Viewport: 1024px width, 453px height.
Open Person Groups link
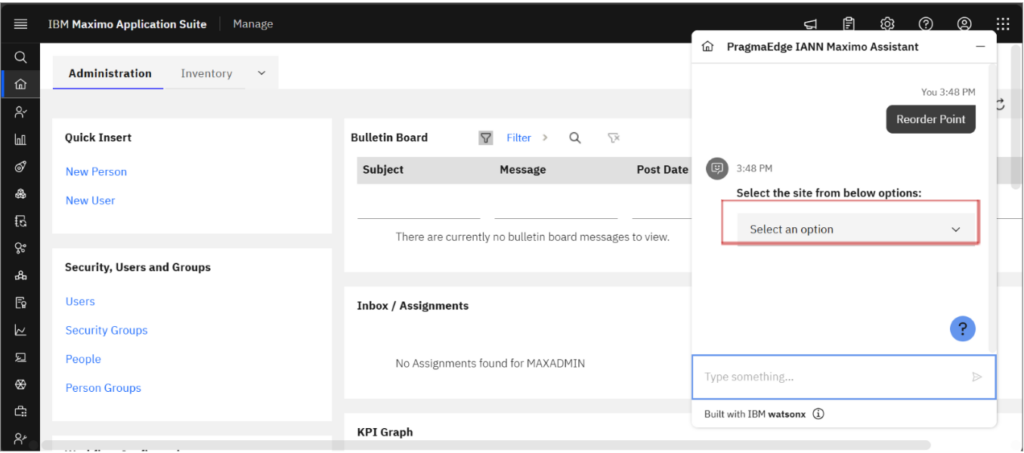tap(103, 388)
